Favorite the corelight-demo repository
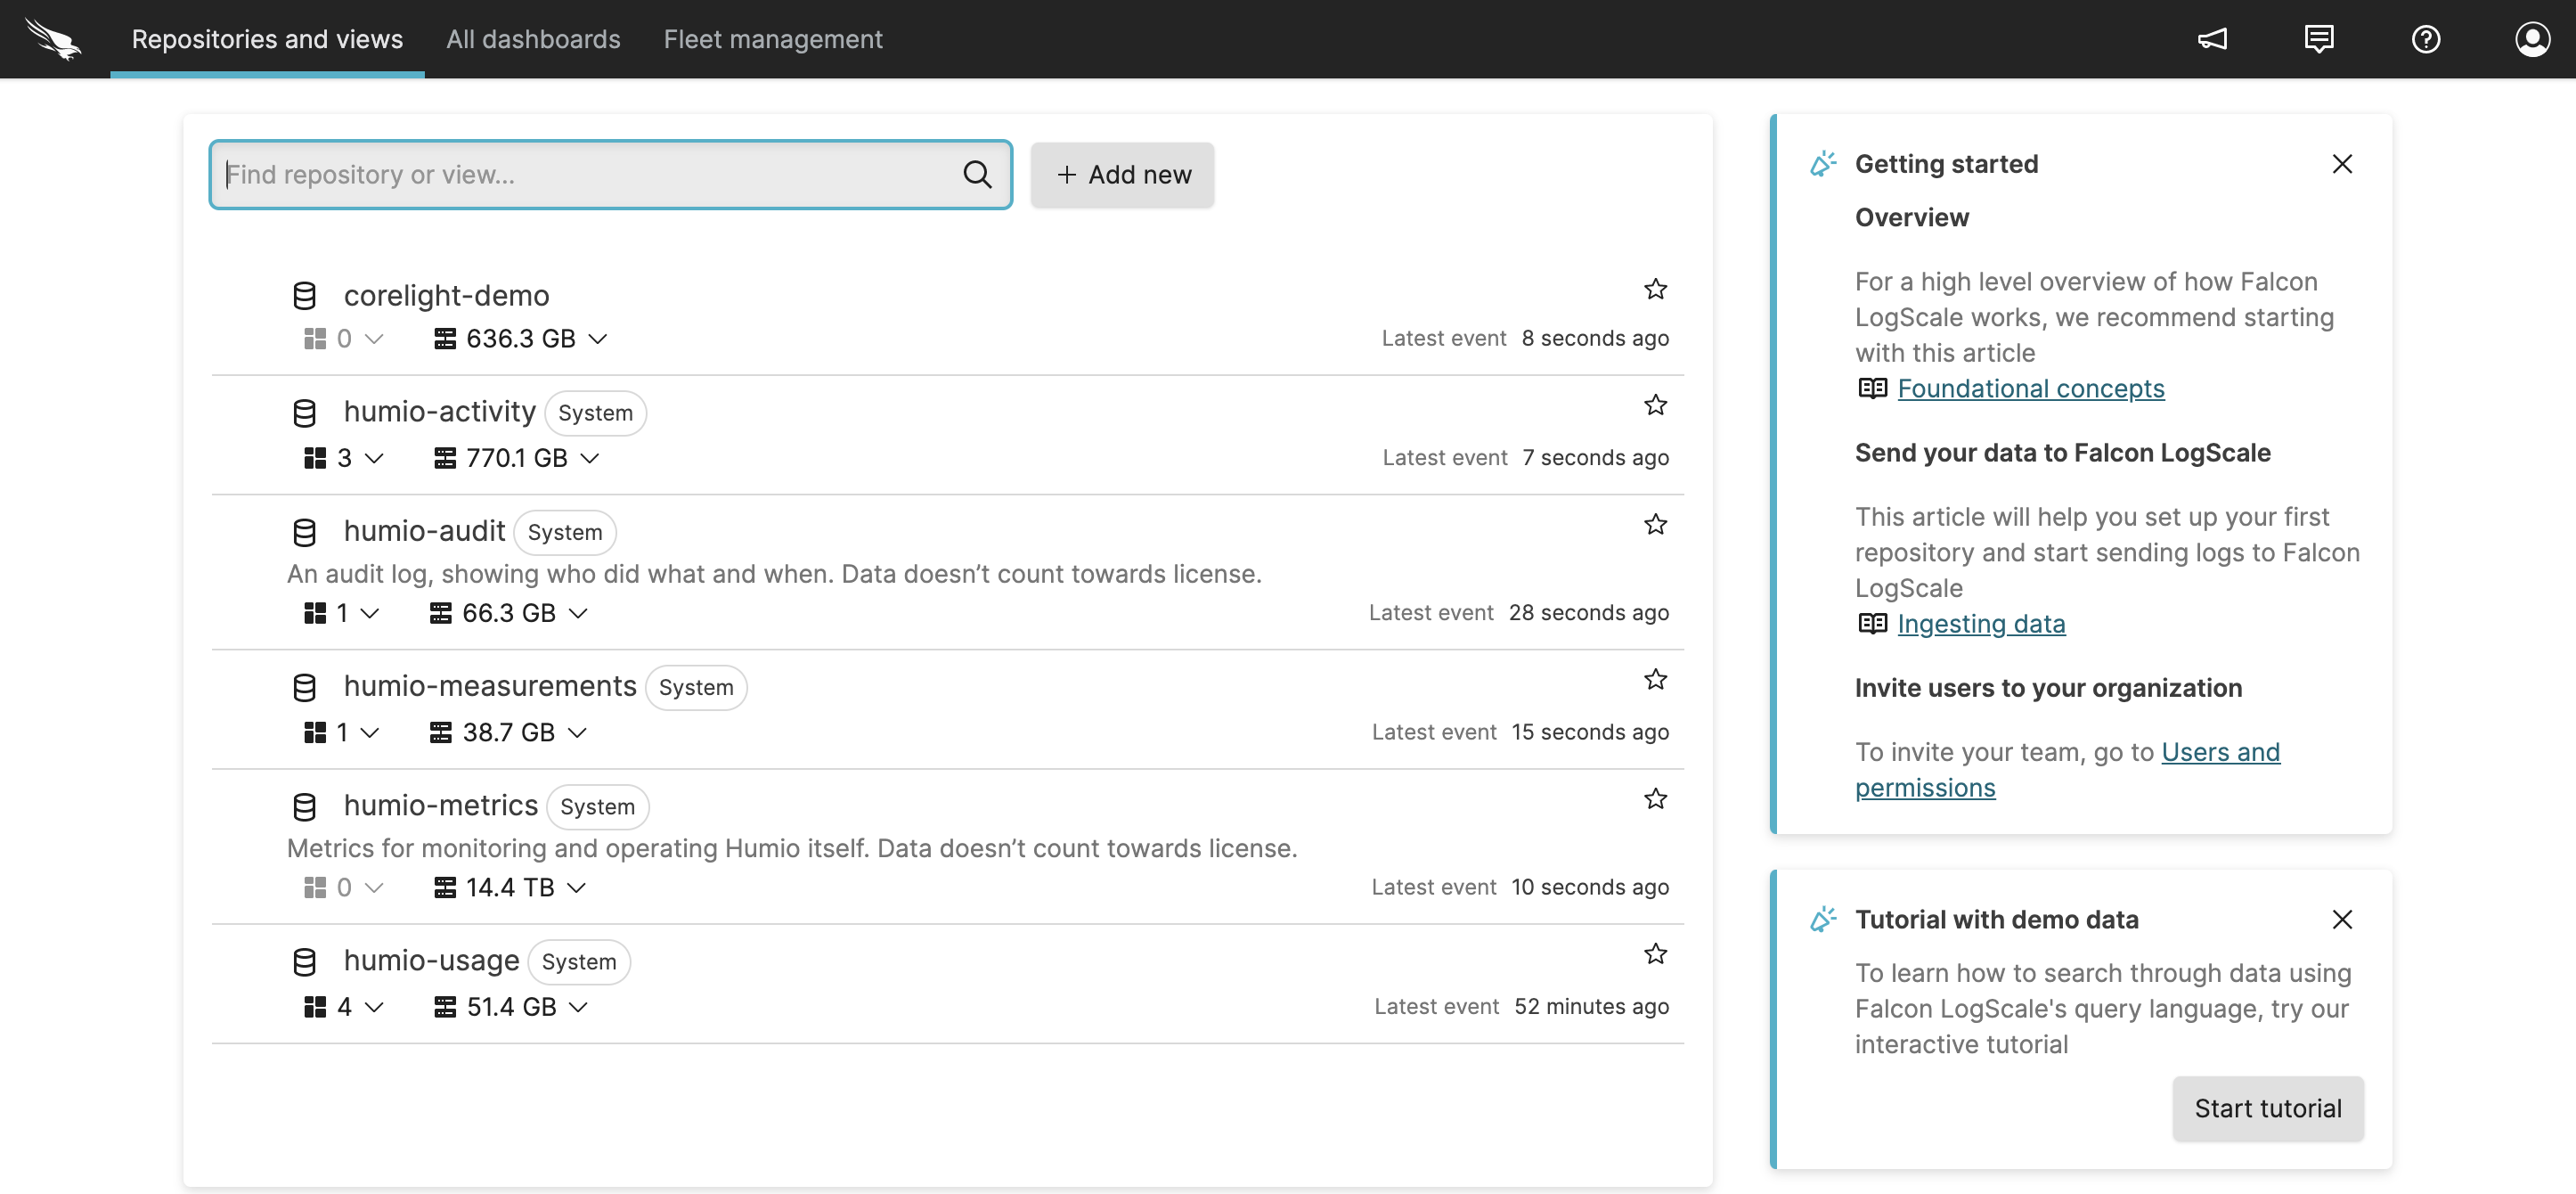 click(1655, 289)
